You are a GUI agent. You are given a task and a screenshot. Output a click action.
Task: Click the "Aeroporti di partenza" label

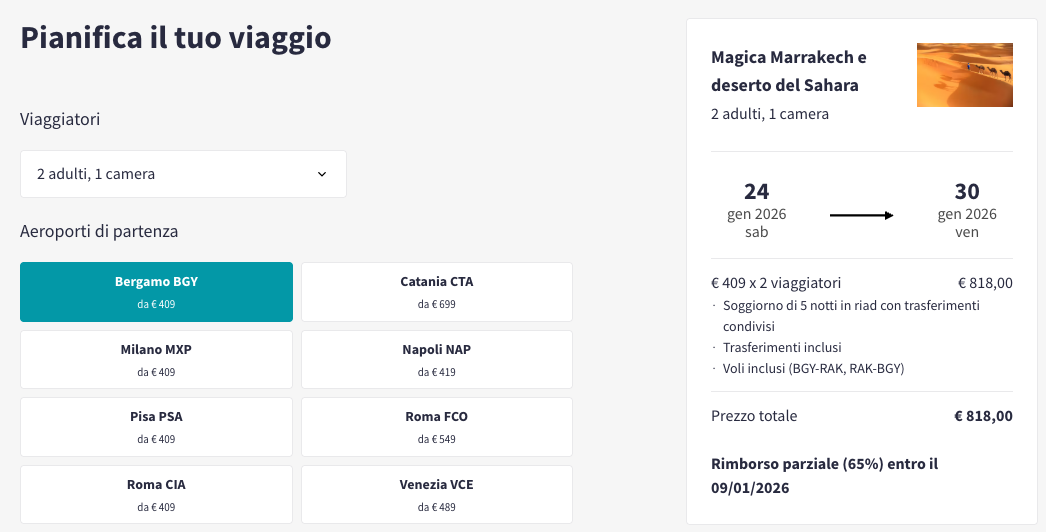pyautogui.click(x=99, y=232)
